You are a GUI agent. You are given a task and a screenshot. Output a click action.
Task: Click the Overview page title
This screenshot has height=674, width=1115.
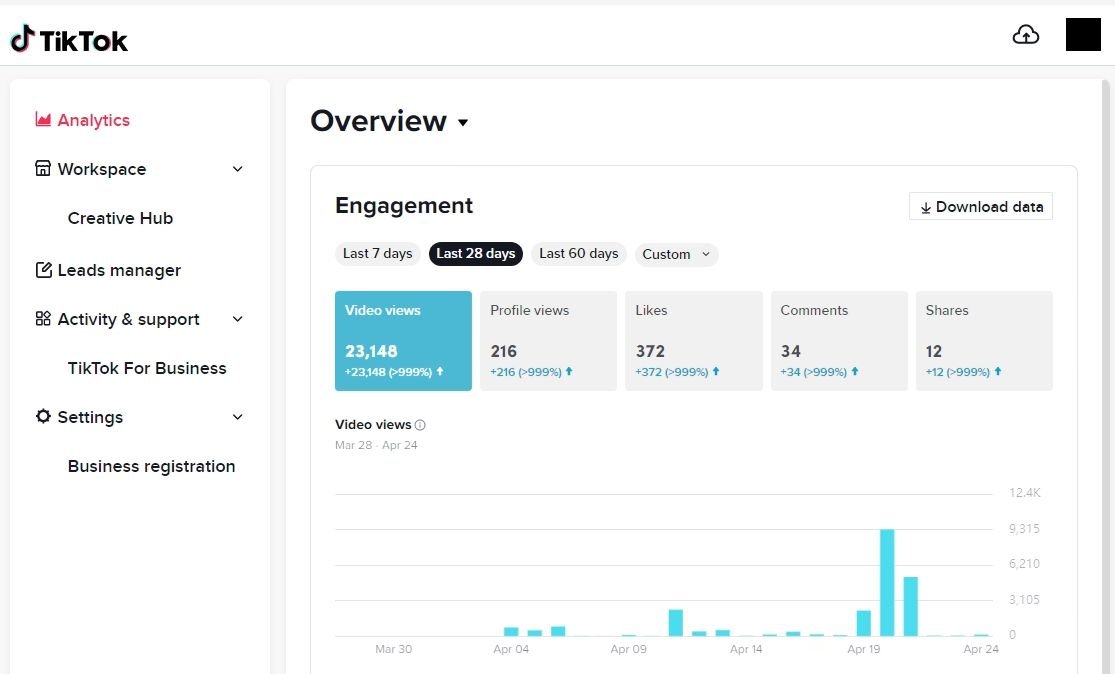pyautogui.click(x=378, y=121)
